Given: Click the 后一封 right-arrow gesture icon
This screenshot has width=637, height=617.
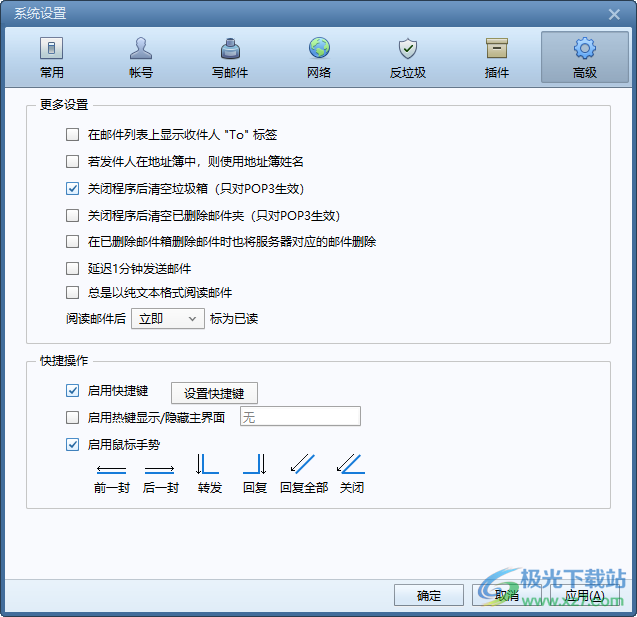Looking at the screenshot, I should [x=160, y=470].
